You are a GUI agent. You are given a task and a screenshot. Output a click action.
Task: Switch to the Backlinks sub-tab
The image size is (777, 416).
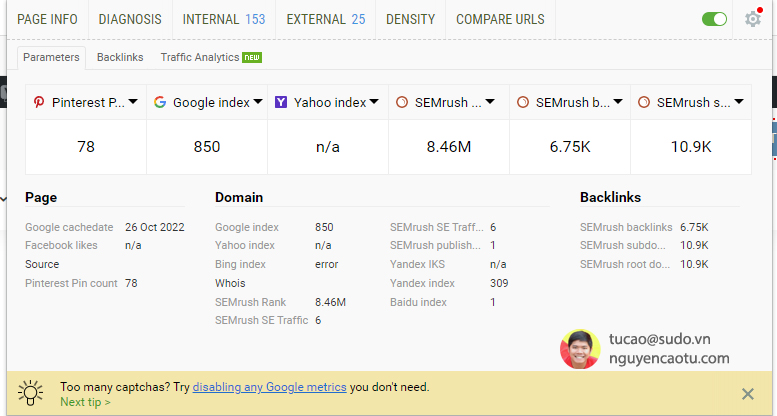pos(120,58)
